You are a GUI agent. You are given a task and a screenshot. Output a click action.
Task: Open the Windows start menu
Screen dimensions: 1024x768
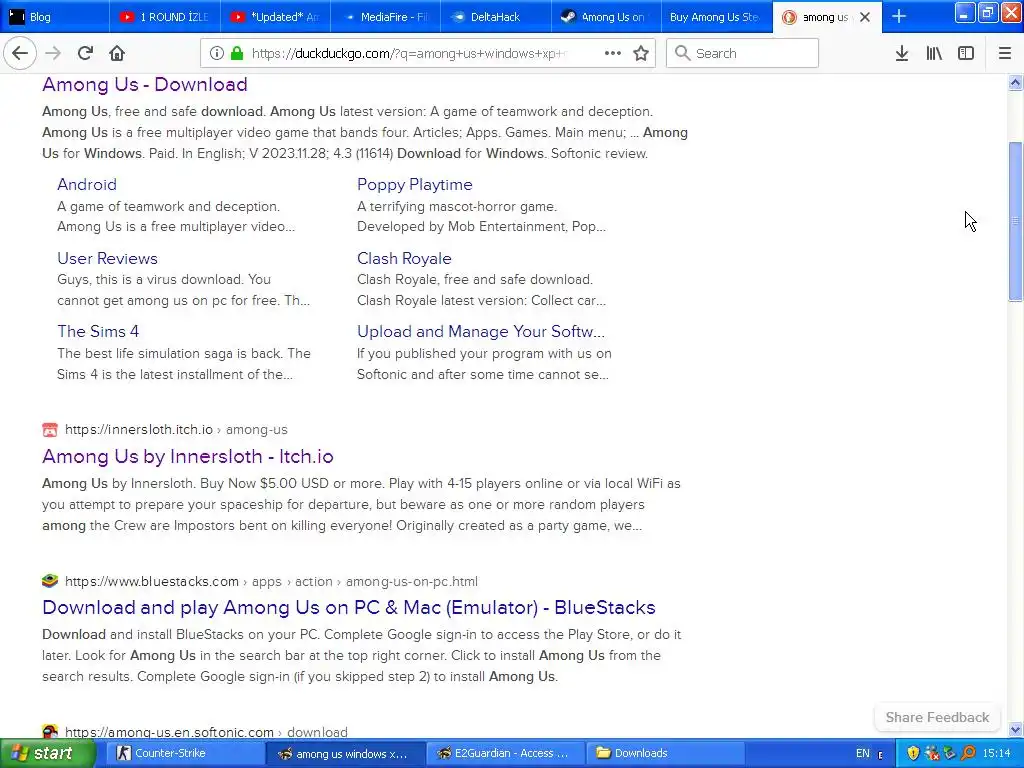pos(48,753)
